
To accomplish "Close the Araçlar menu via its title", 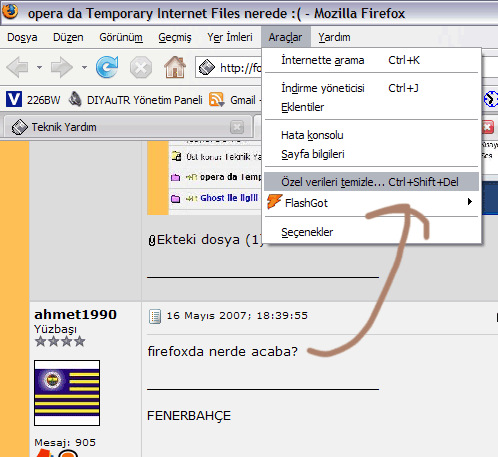I will point(286,37).
